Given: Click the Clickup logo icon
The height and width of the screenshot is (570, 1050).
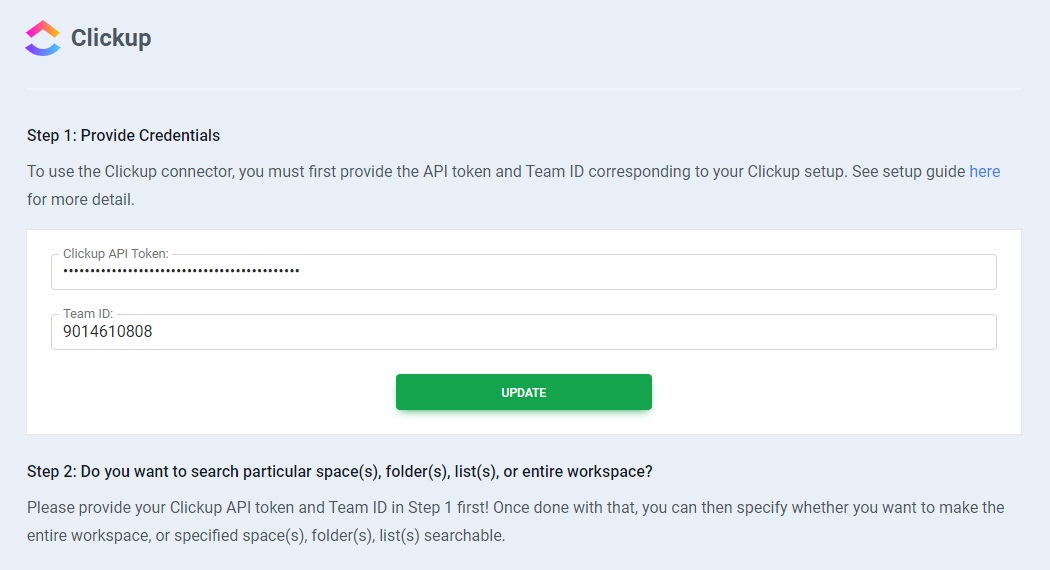Looking at the screenshot, I should [x=43, y=39].
